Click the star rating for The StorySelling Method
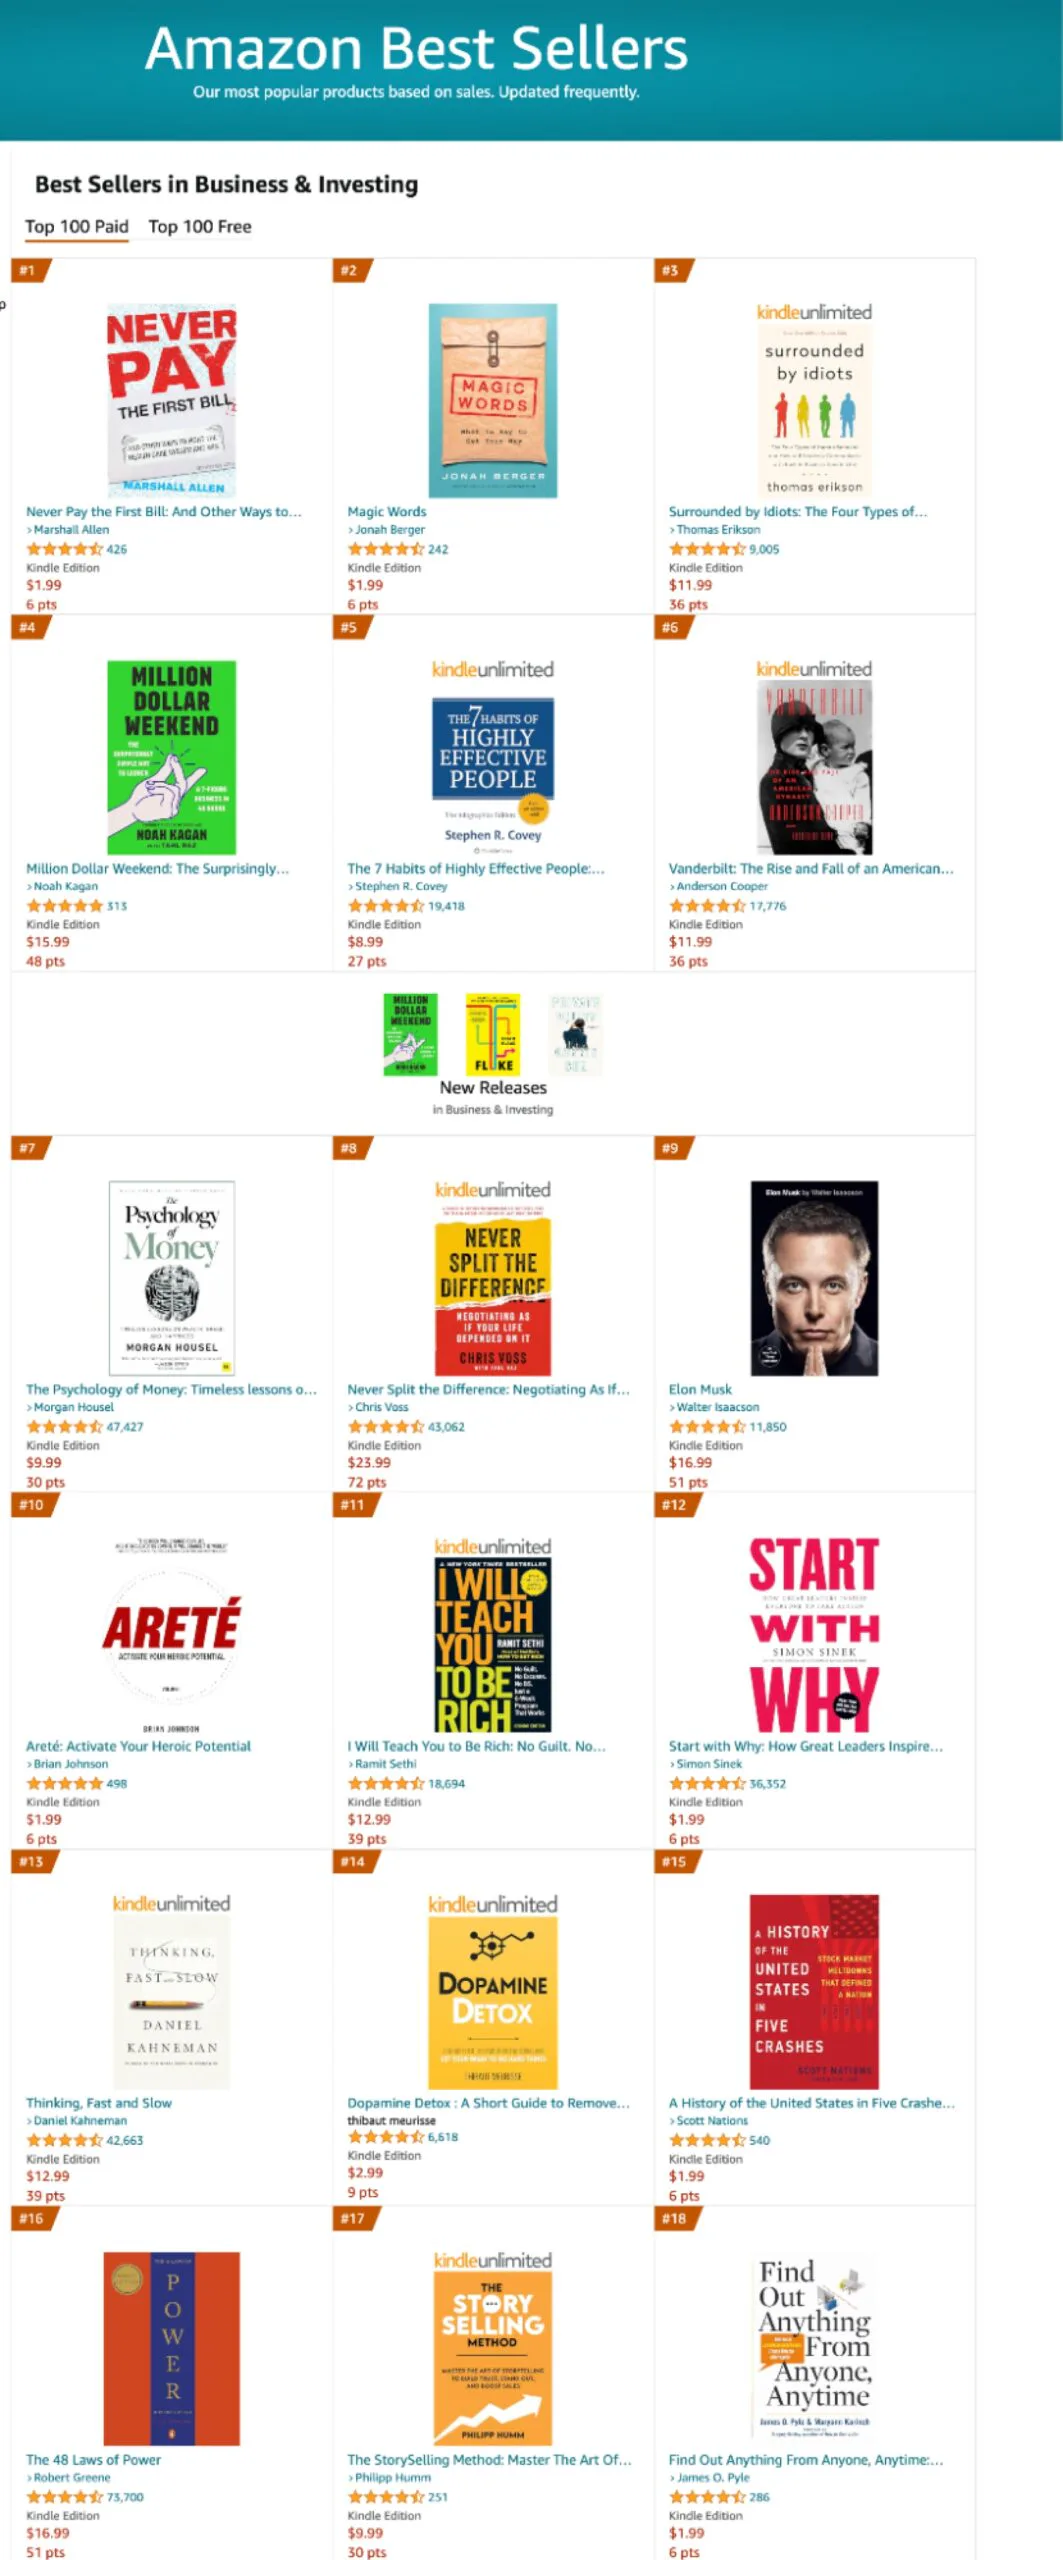Image resolution: width=1063 pixels, height=2560 pixels. click(x=385, y=2497)
